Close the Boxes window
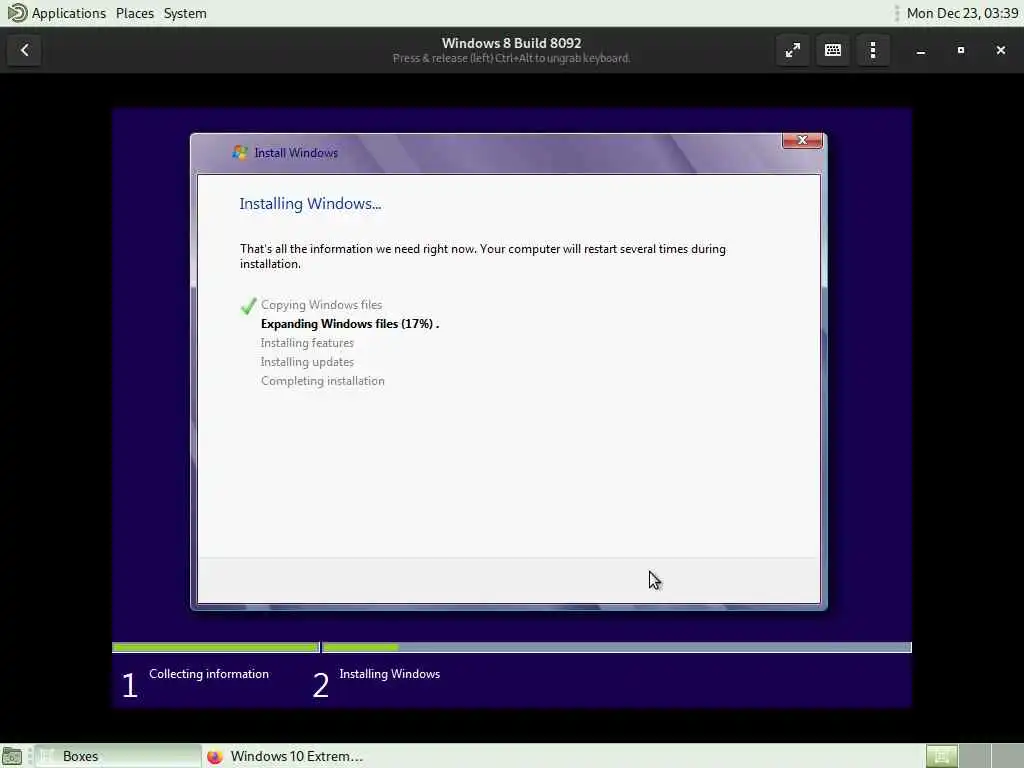1024x768 pixels. pos(1000,50)
